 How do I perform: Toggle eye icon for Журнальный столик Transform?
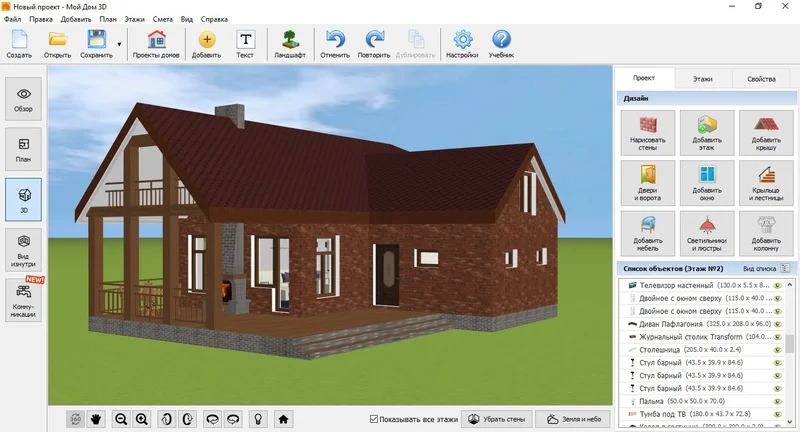pos(778,337)
